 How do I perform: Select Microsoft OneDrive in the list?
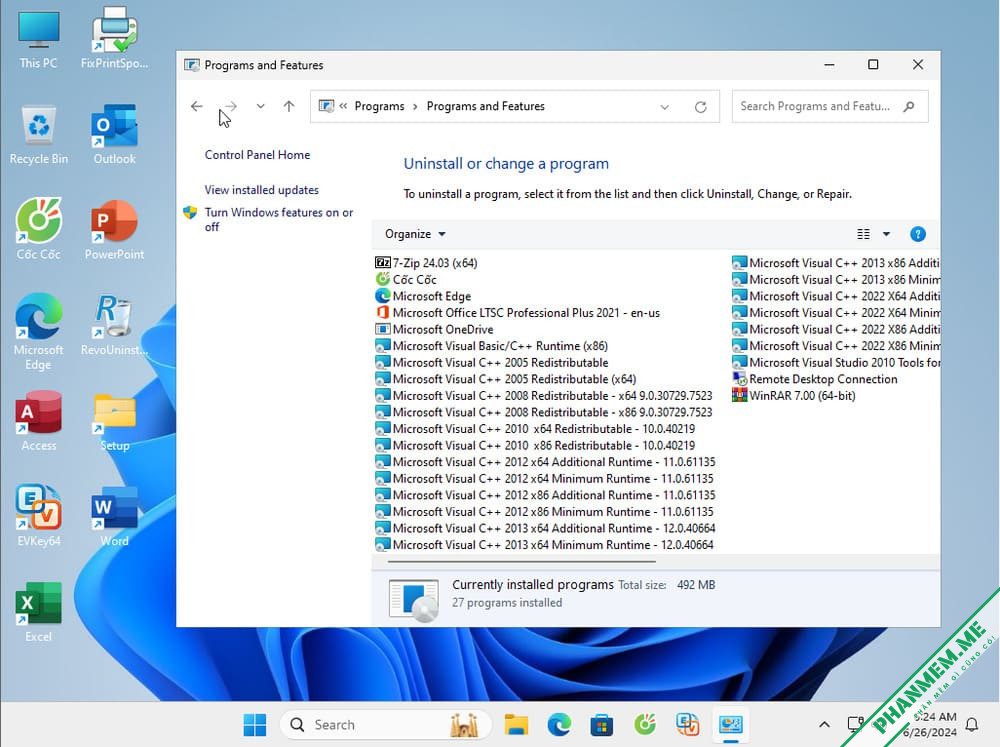click(x=434, y=329)
